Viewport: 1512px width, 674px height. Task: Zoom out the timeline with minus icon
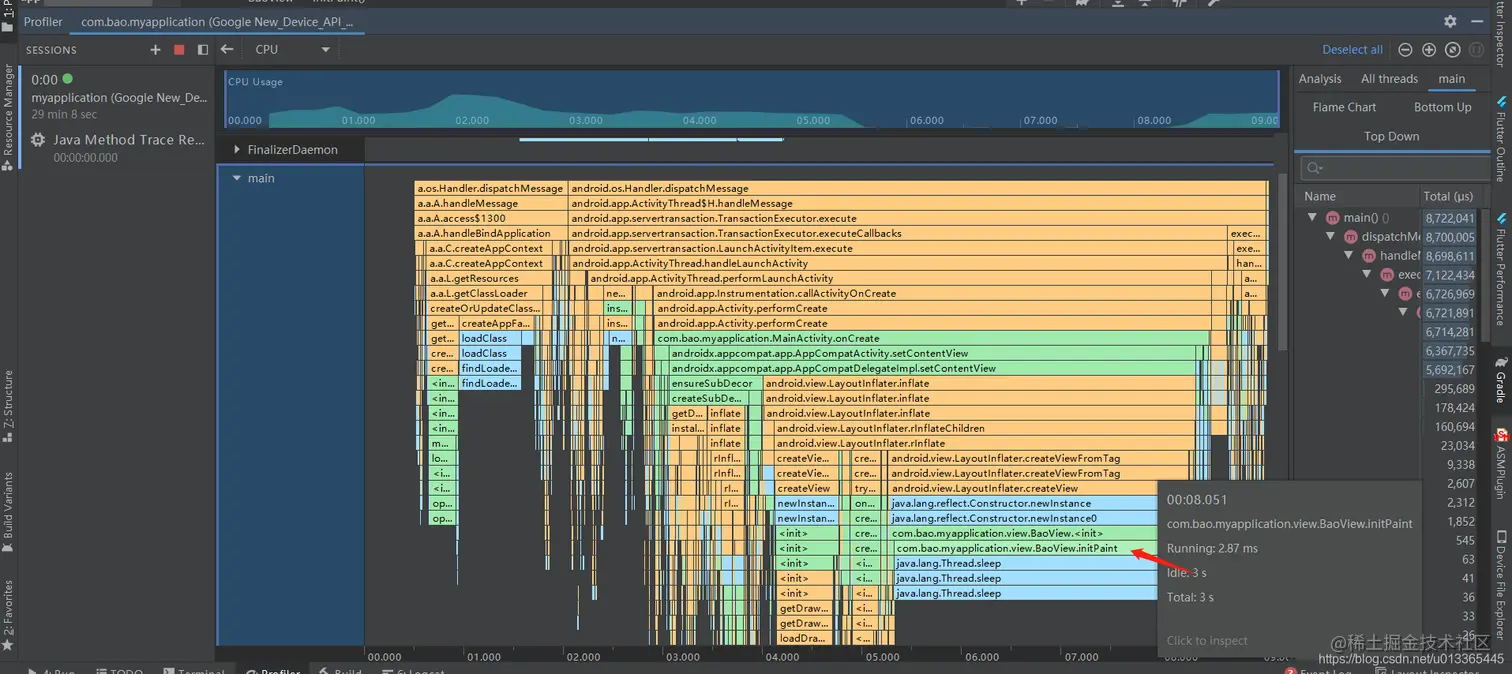click(x=1405, y=50)
